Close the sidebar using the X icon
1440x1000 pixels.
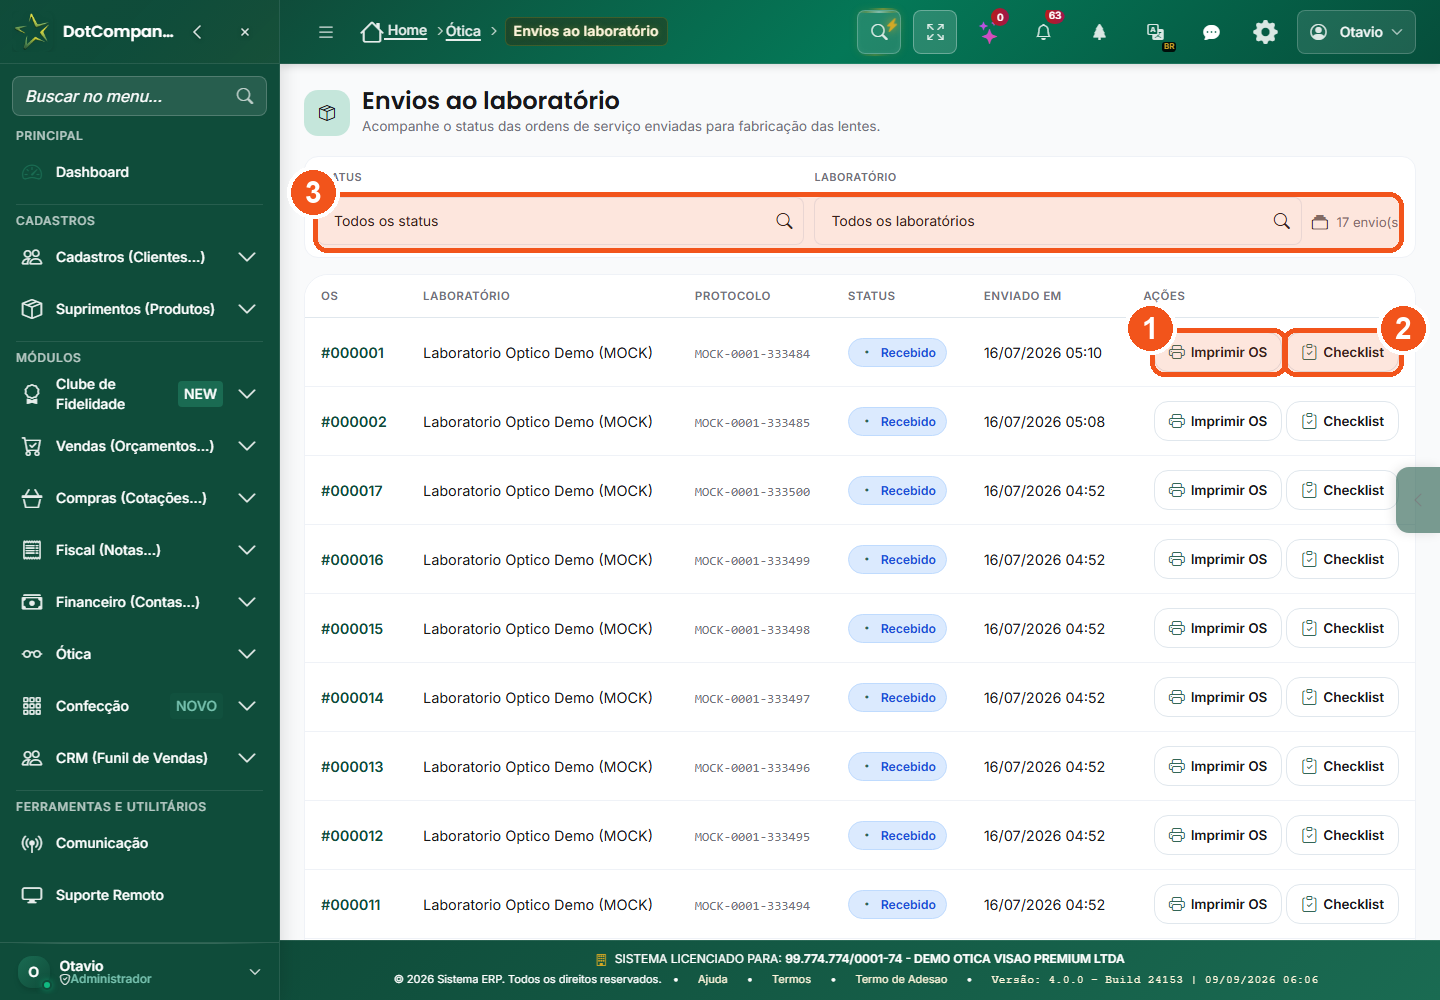pos(245,32)
